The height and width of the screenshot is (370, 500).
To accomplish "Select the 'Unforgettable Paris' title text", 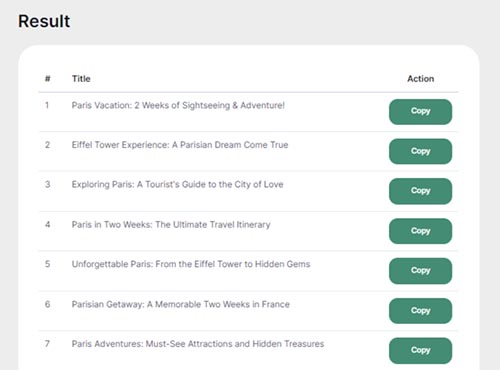I will pyautogui.click(x=191, y=264).
